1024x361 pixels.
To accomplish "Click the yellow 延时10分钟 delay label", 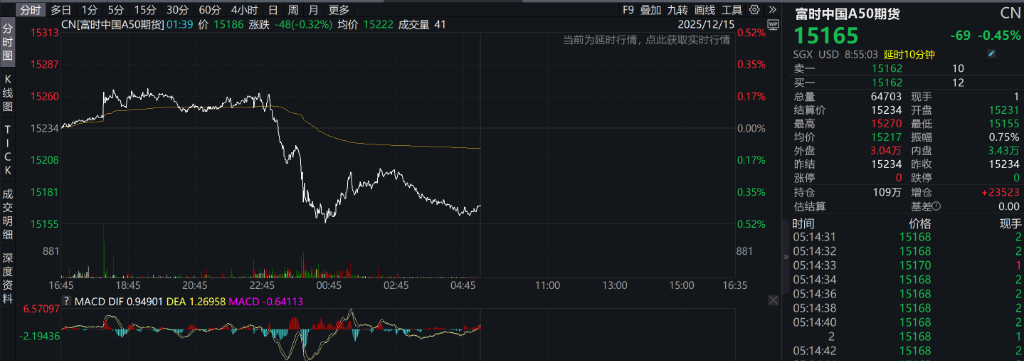I will (908, 54).
